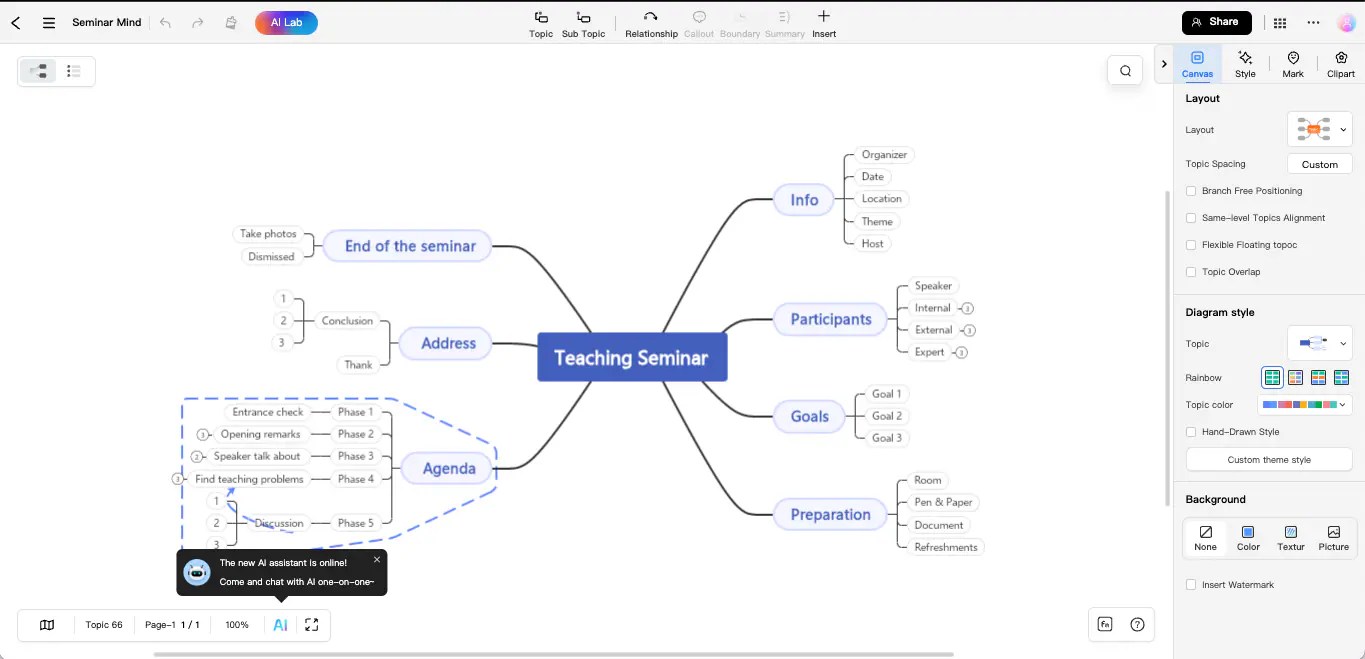This screenshot has height=659, width=1365.
Task: Switch to the Style tab
Action: tap(1245, 64)
